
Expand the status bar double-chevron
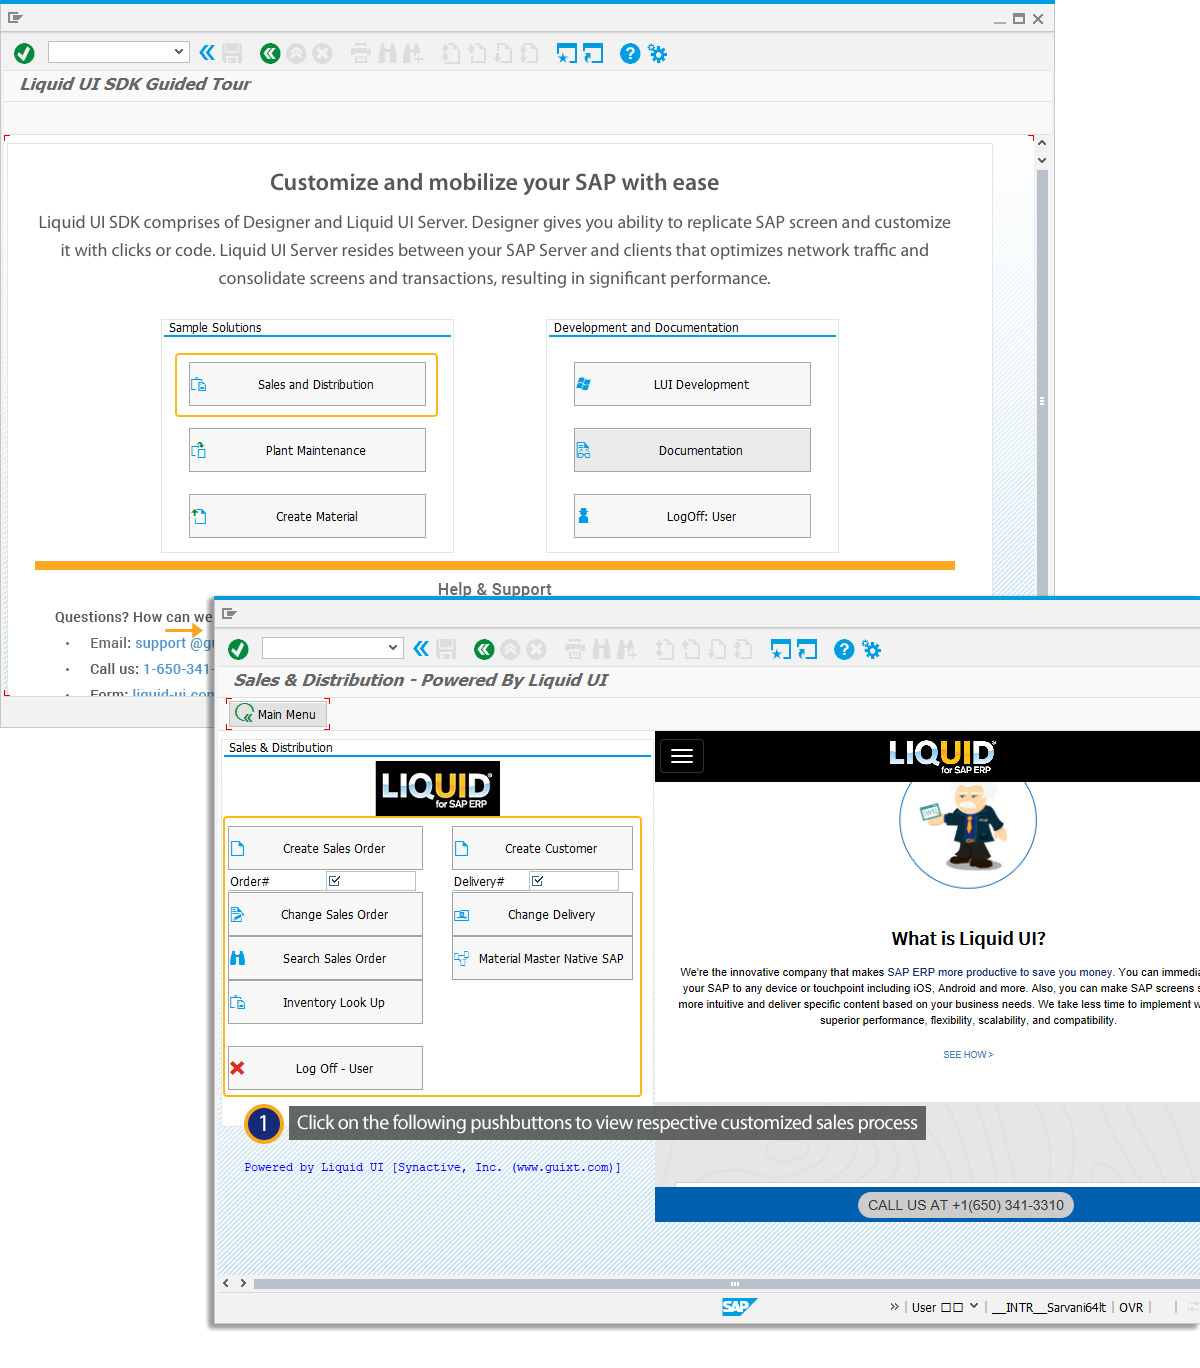(x=894, y=1306)
